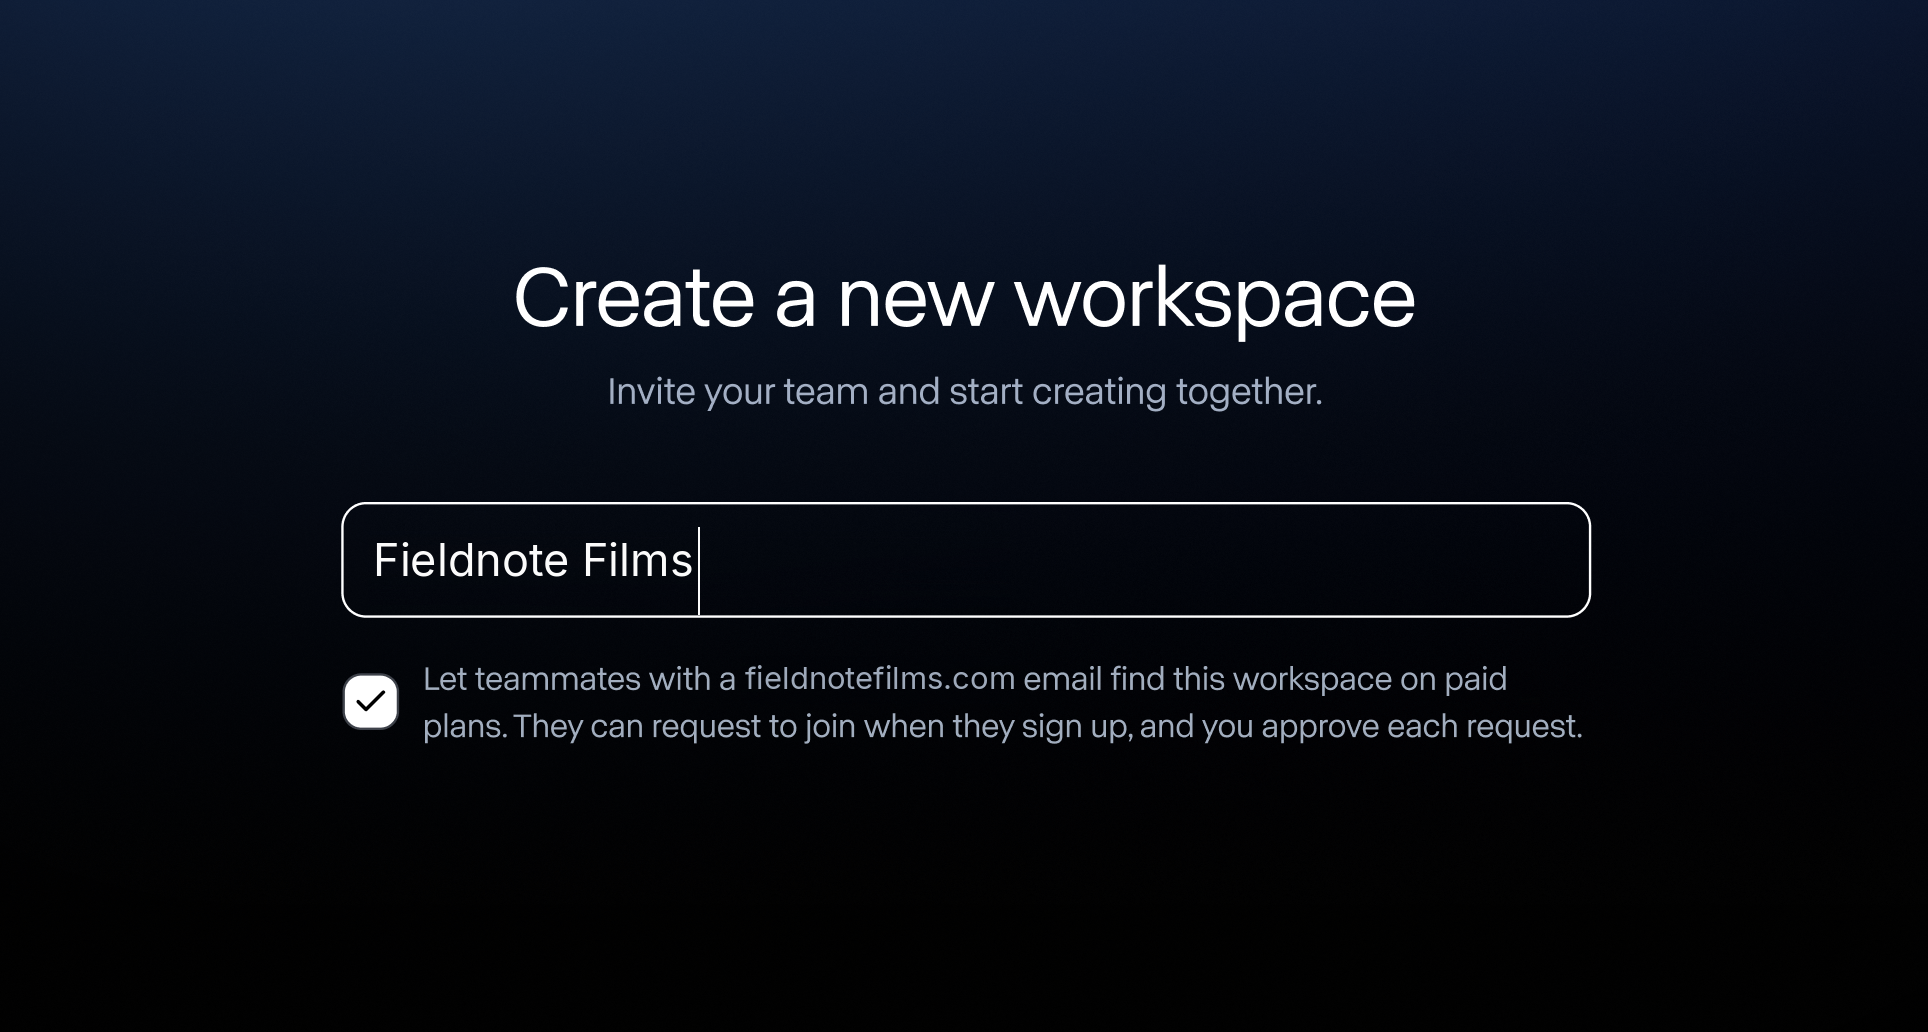Click 'Invite your team and start creating together.' text
This screenshot has width=1928, height=1032.
(x=965, y=391)
